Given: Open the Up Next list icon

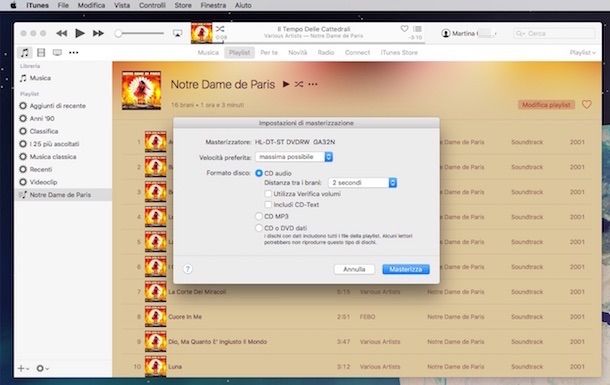Looking at the screenshot, I should [x=417, y=29].
